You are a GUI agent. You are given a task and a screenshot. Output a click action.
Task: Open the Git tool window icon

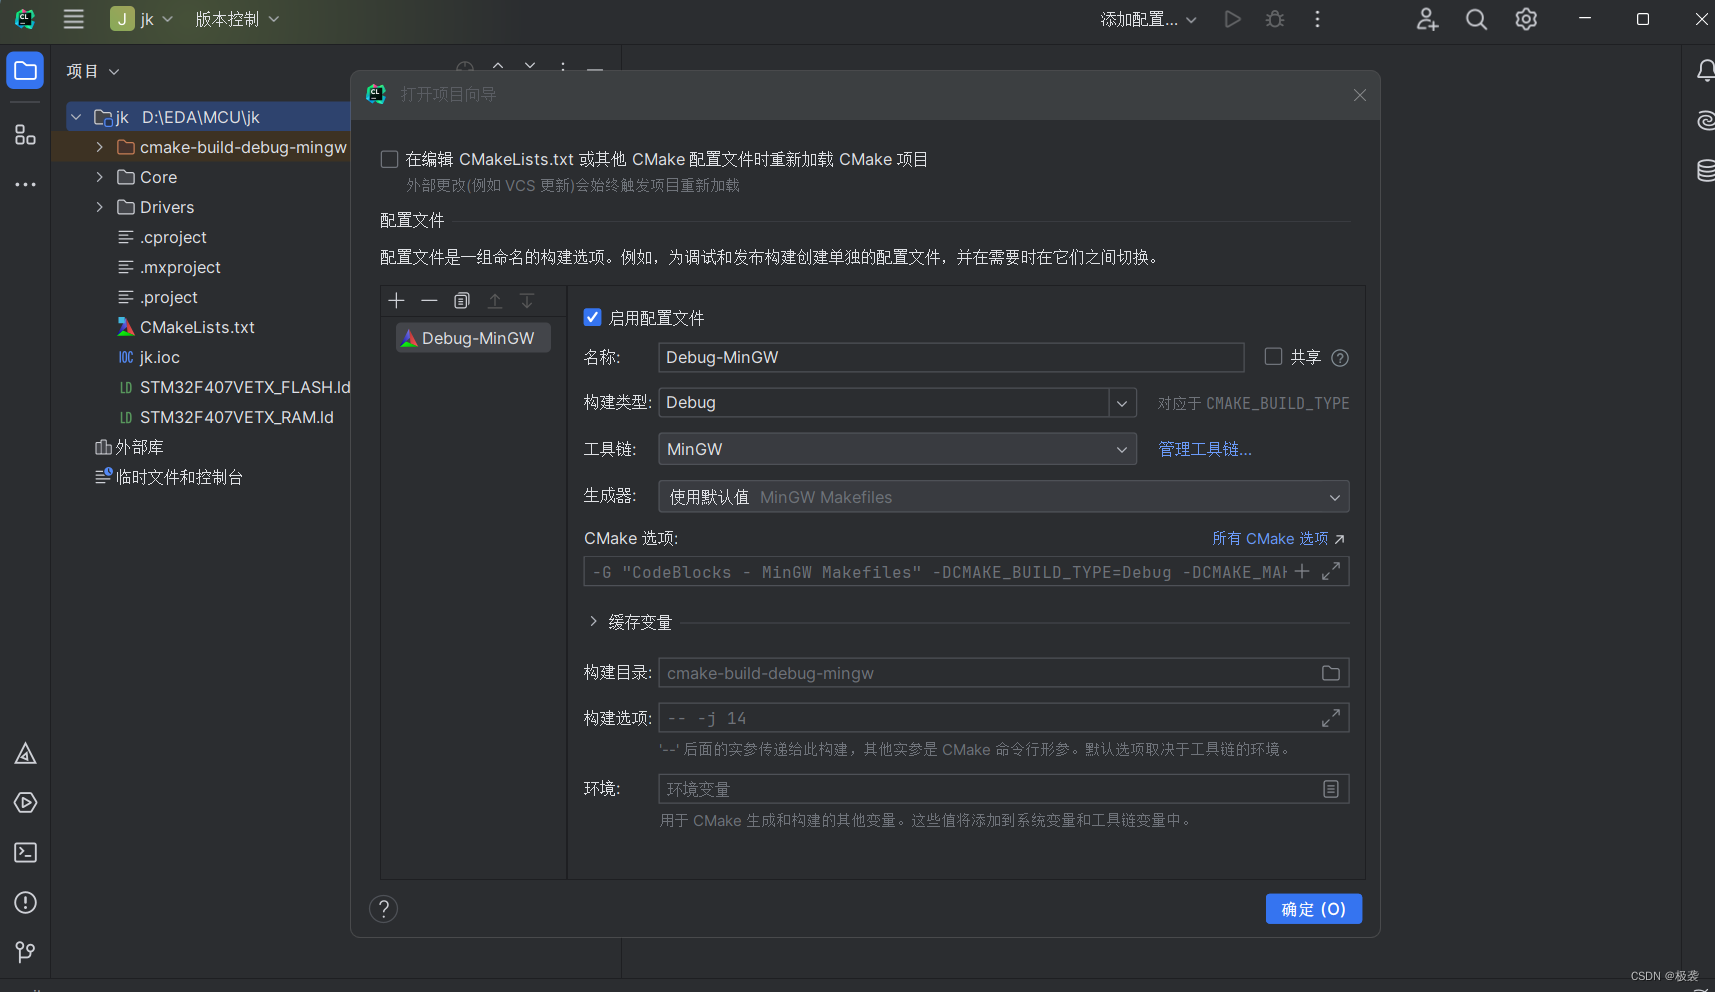(25, 952)
